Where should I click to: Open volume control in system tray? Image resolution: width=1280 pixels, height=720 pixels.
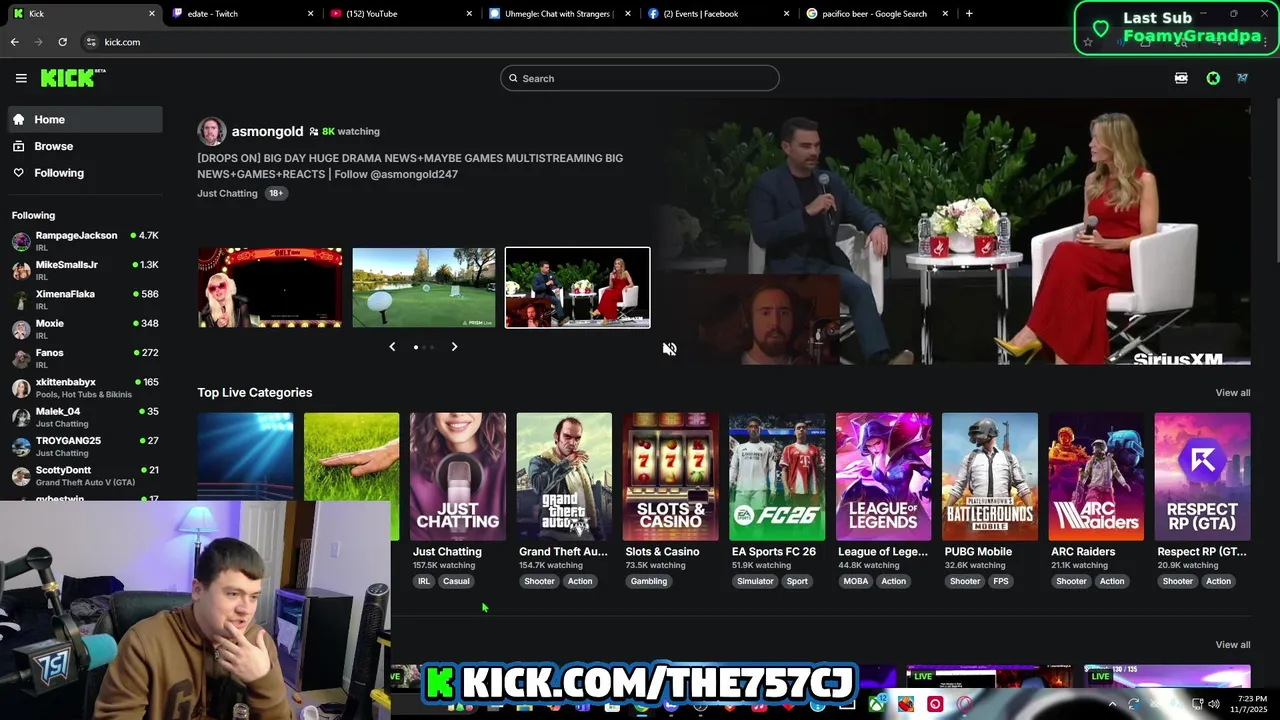1213,704
